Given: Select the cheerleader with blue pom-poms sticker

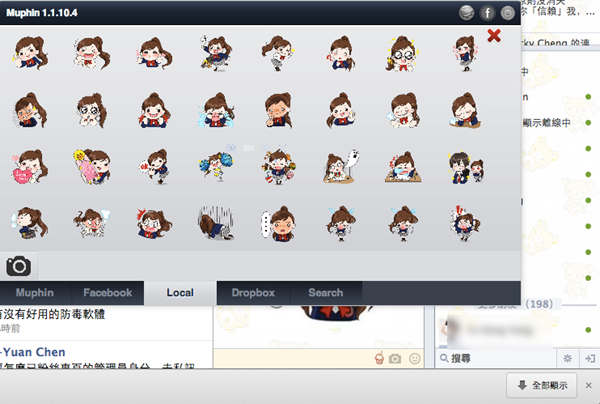Looking at the screenshot, I should click(216, 166).
